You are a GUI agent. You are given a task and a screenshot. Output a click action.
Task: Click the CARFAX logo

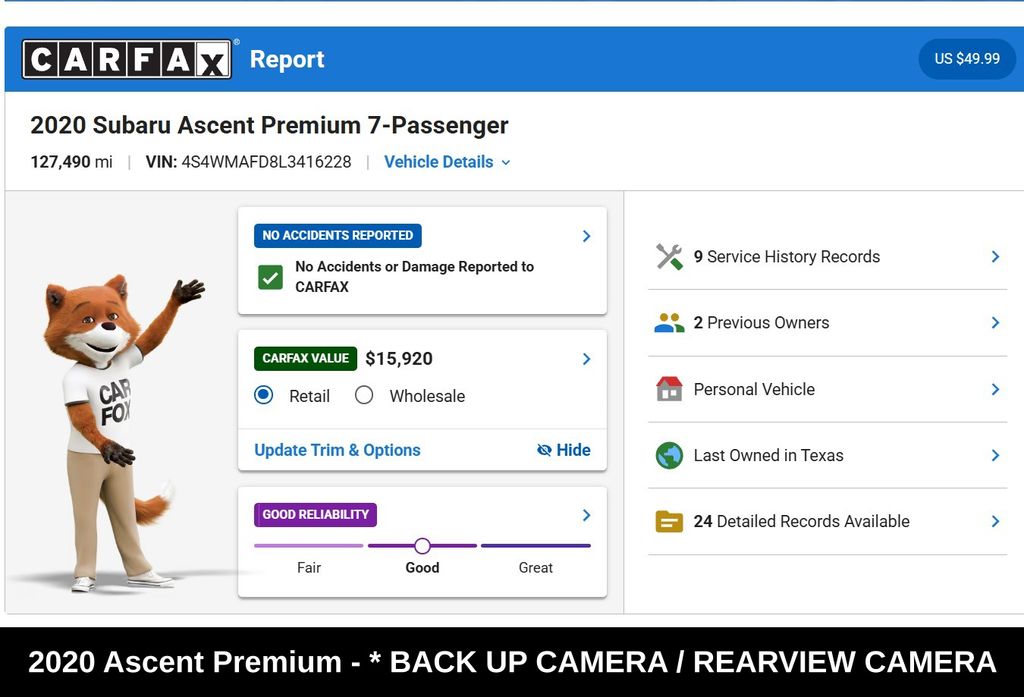point(127,59)
